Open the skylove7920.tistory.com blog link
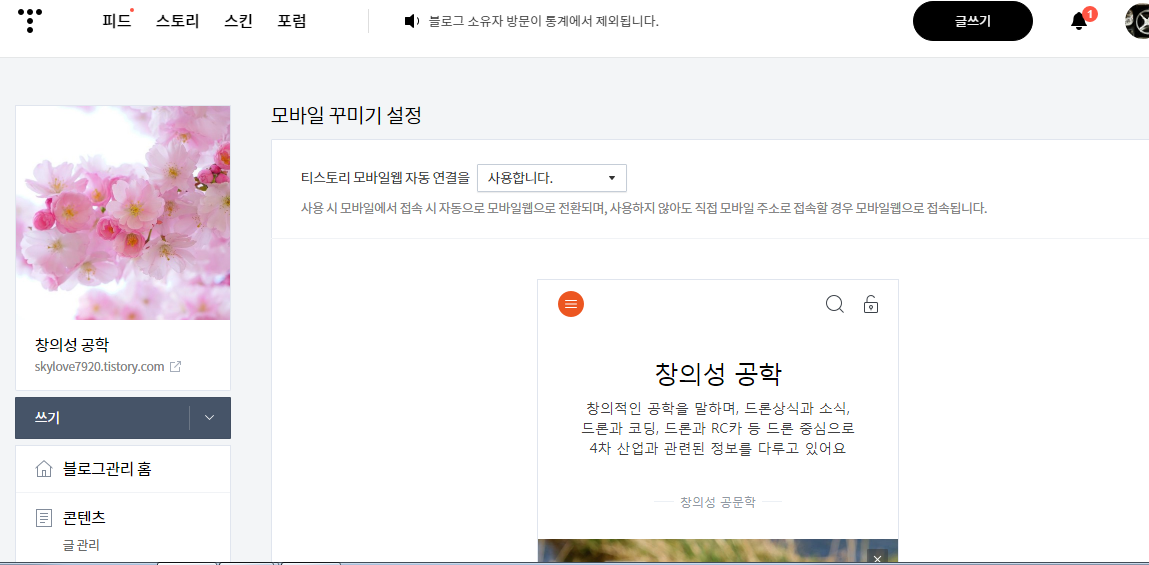This screenshot has width=1149, height=565. (99, 366)
